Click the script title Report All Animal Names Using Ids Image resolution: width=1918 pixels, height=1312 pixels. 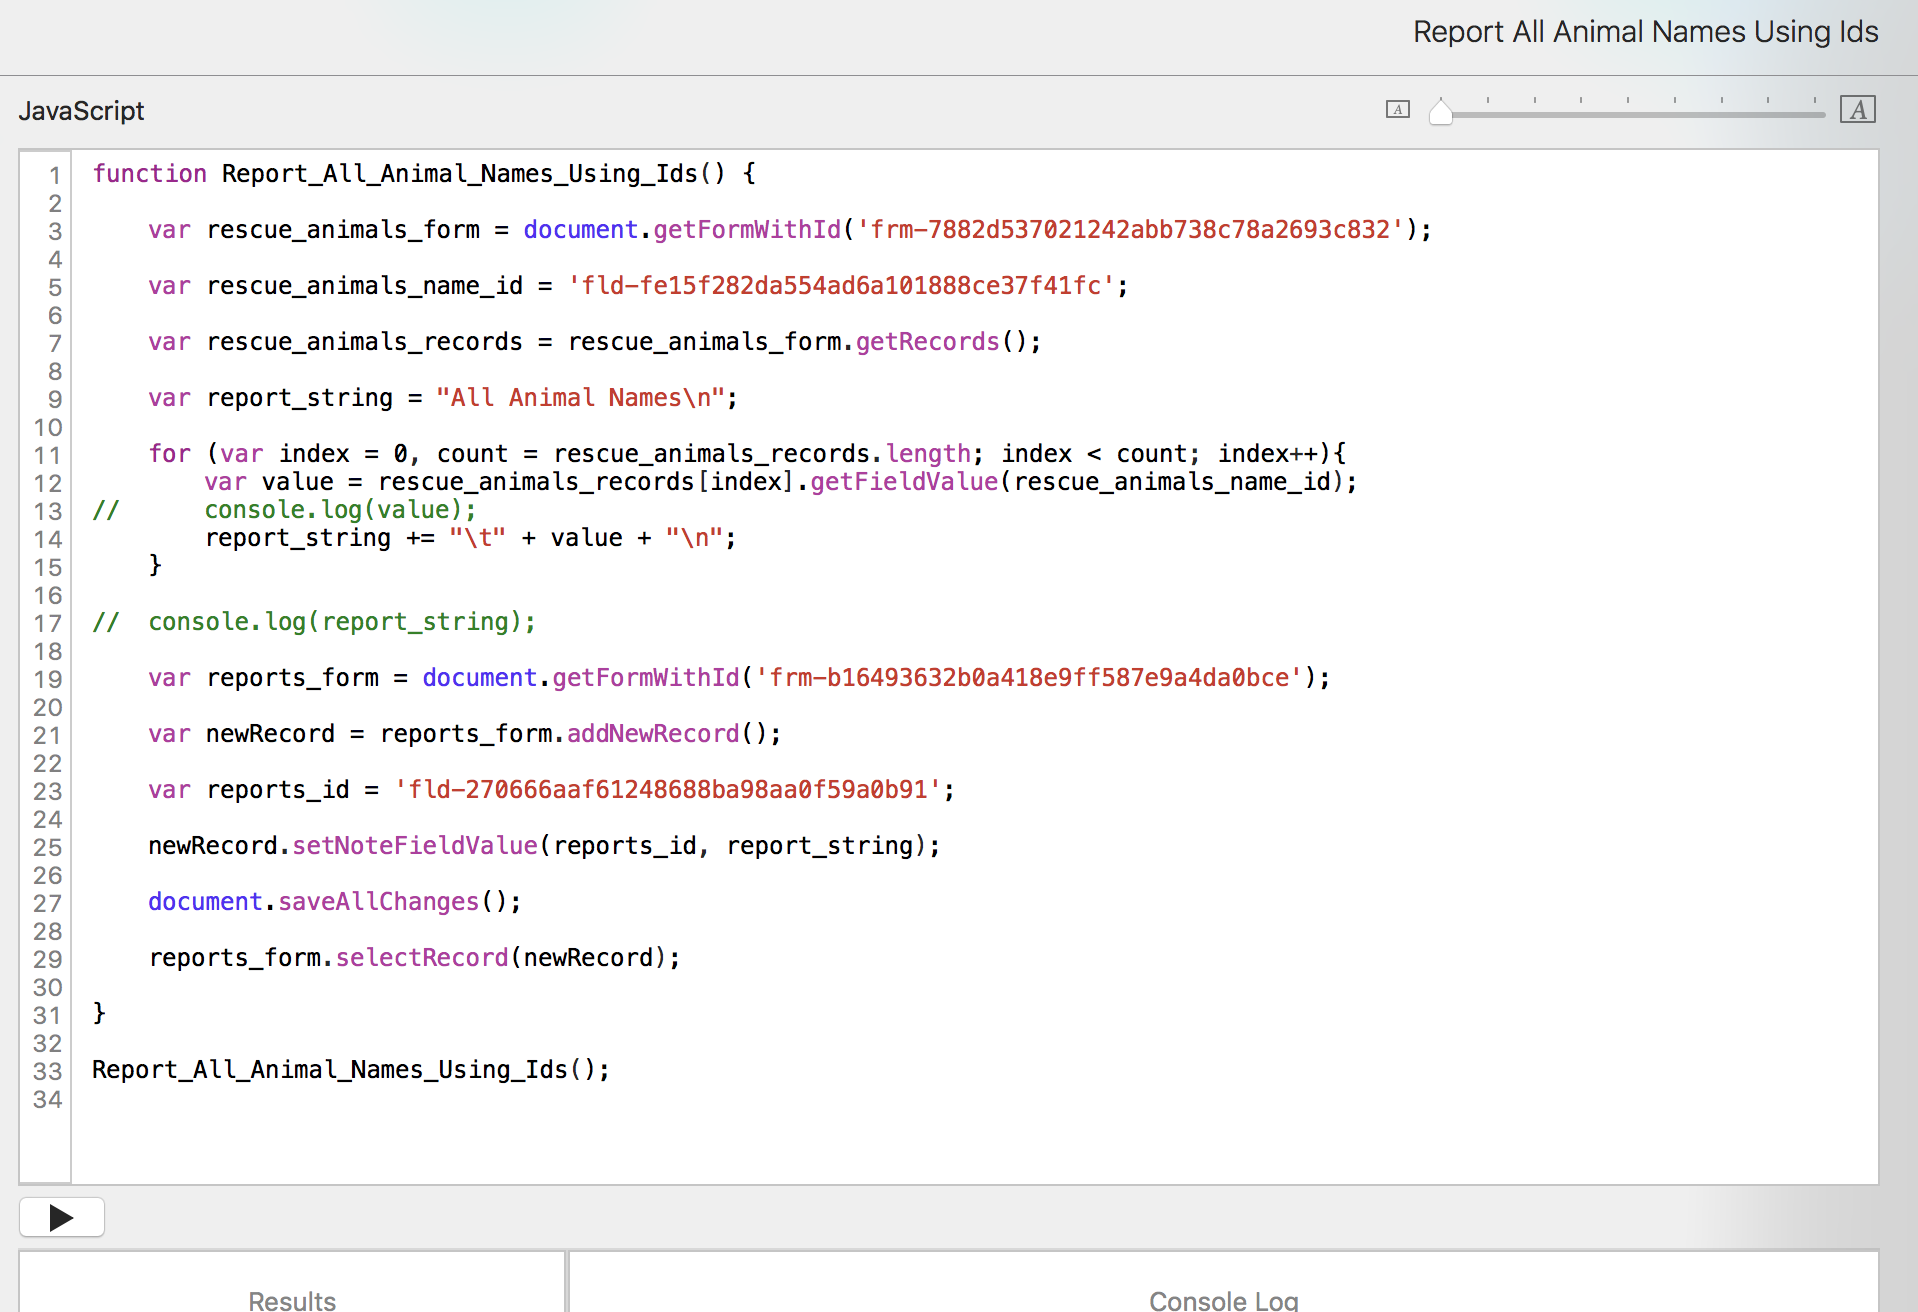1645,32
